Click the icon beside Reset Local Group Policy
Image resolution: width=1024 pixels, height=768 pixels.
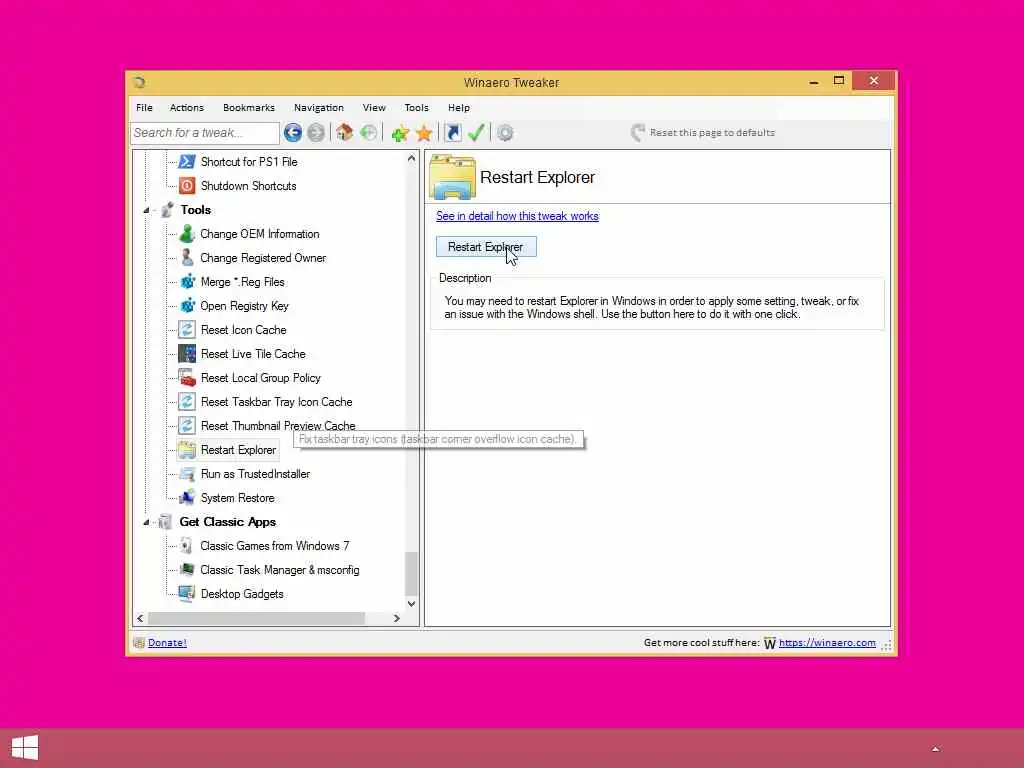tap(187, 377)
